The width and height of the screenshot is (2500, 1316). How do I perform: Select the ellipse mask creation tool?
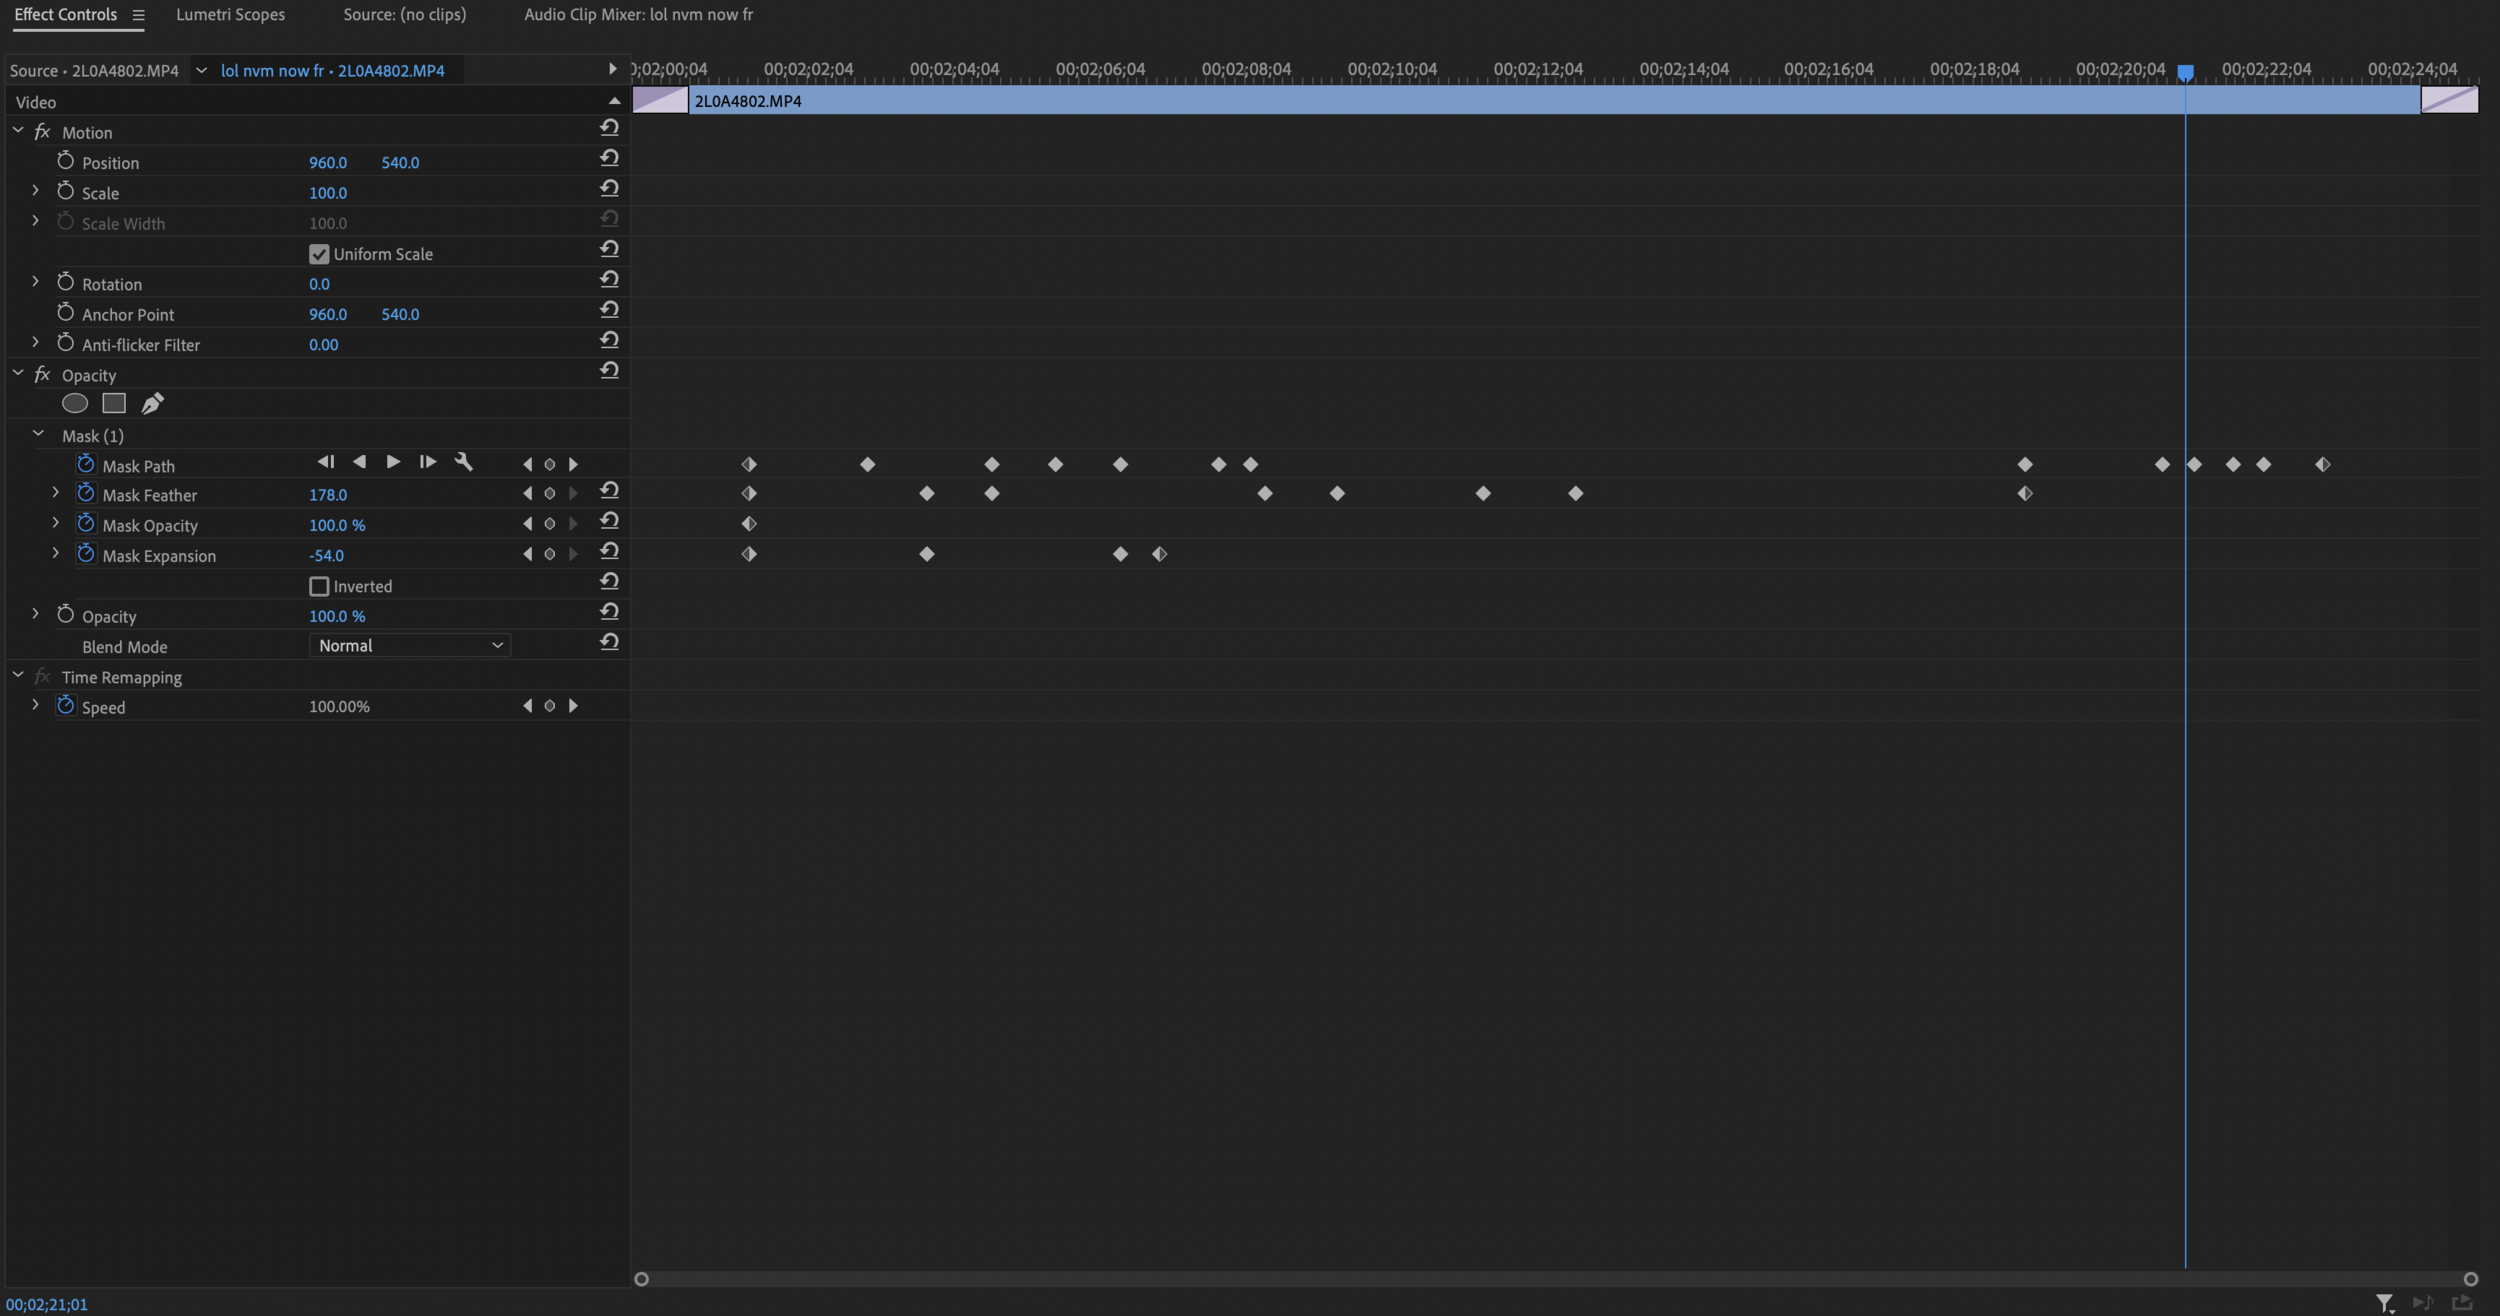[75, 403]
